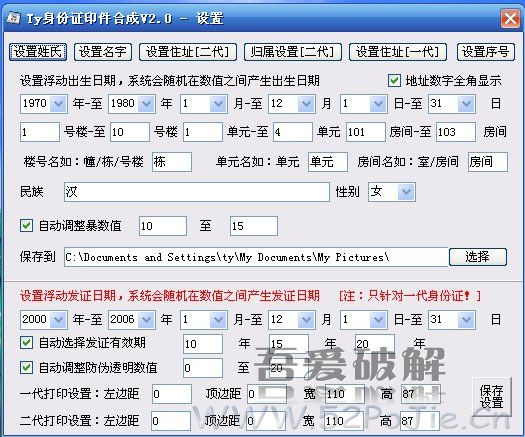
Task: Click the 一代打印设置 高 field showing 87
Action: point(421,394)
